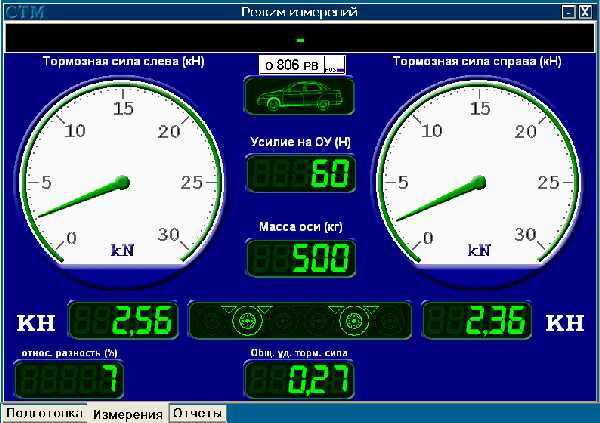Open the Измерения tab
Screen dimensions: 600x423
[128, 414]
